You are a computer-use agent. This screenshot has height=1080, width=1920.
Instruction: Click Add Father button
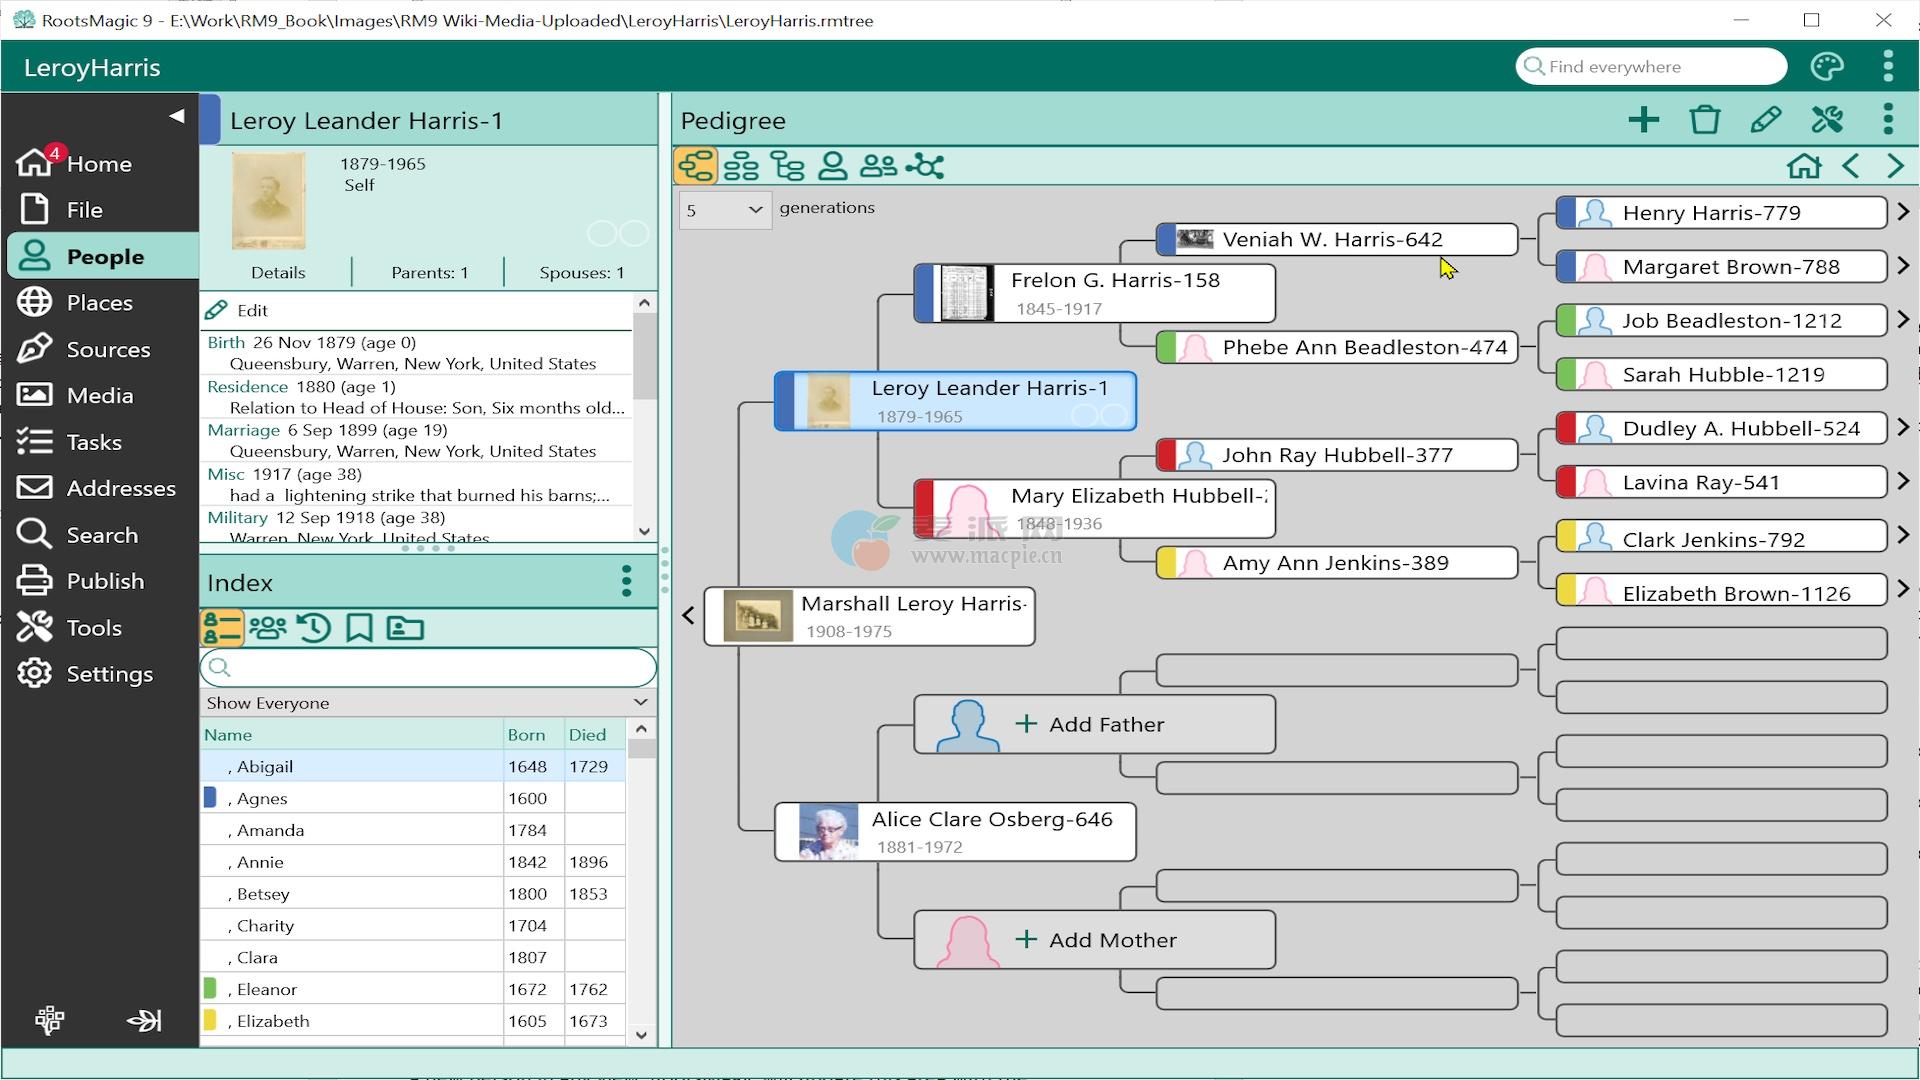click(x=1094, y=724)
